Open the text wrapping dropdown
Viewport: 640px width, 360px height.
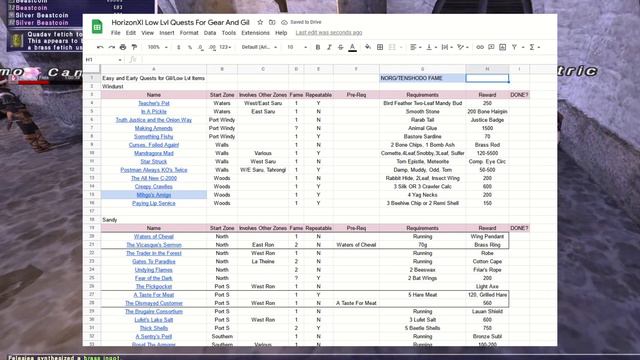tap(447, 47)
